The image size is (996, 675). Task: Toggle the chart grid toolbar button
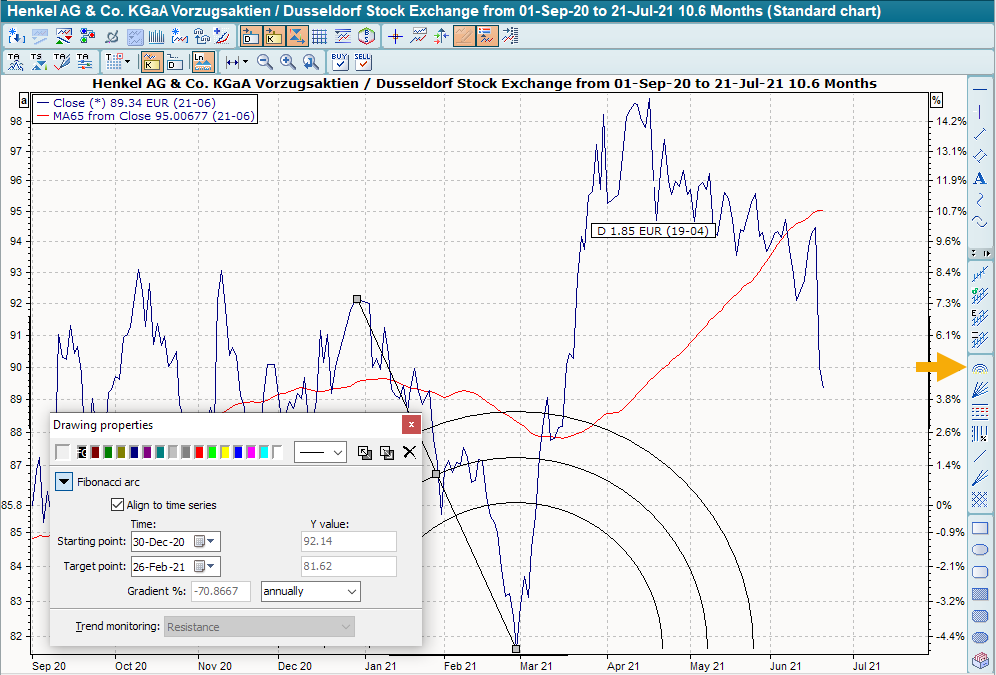click(x=320, y=37)
